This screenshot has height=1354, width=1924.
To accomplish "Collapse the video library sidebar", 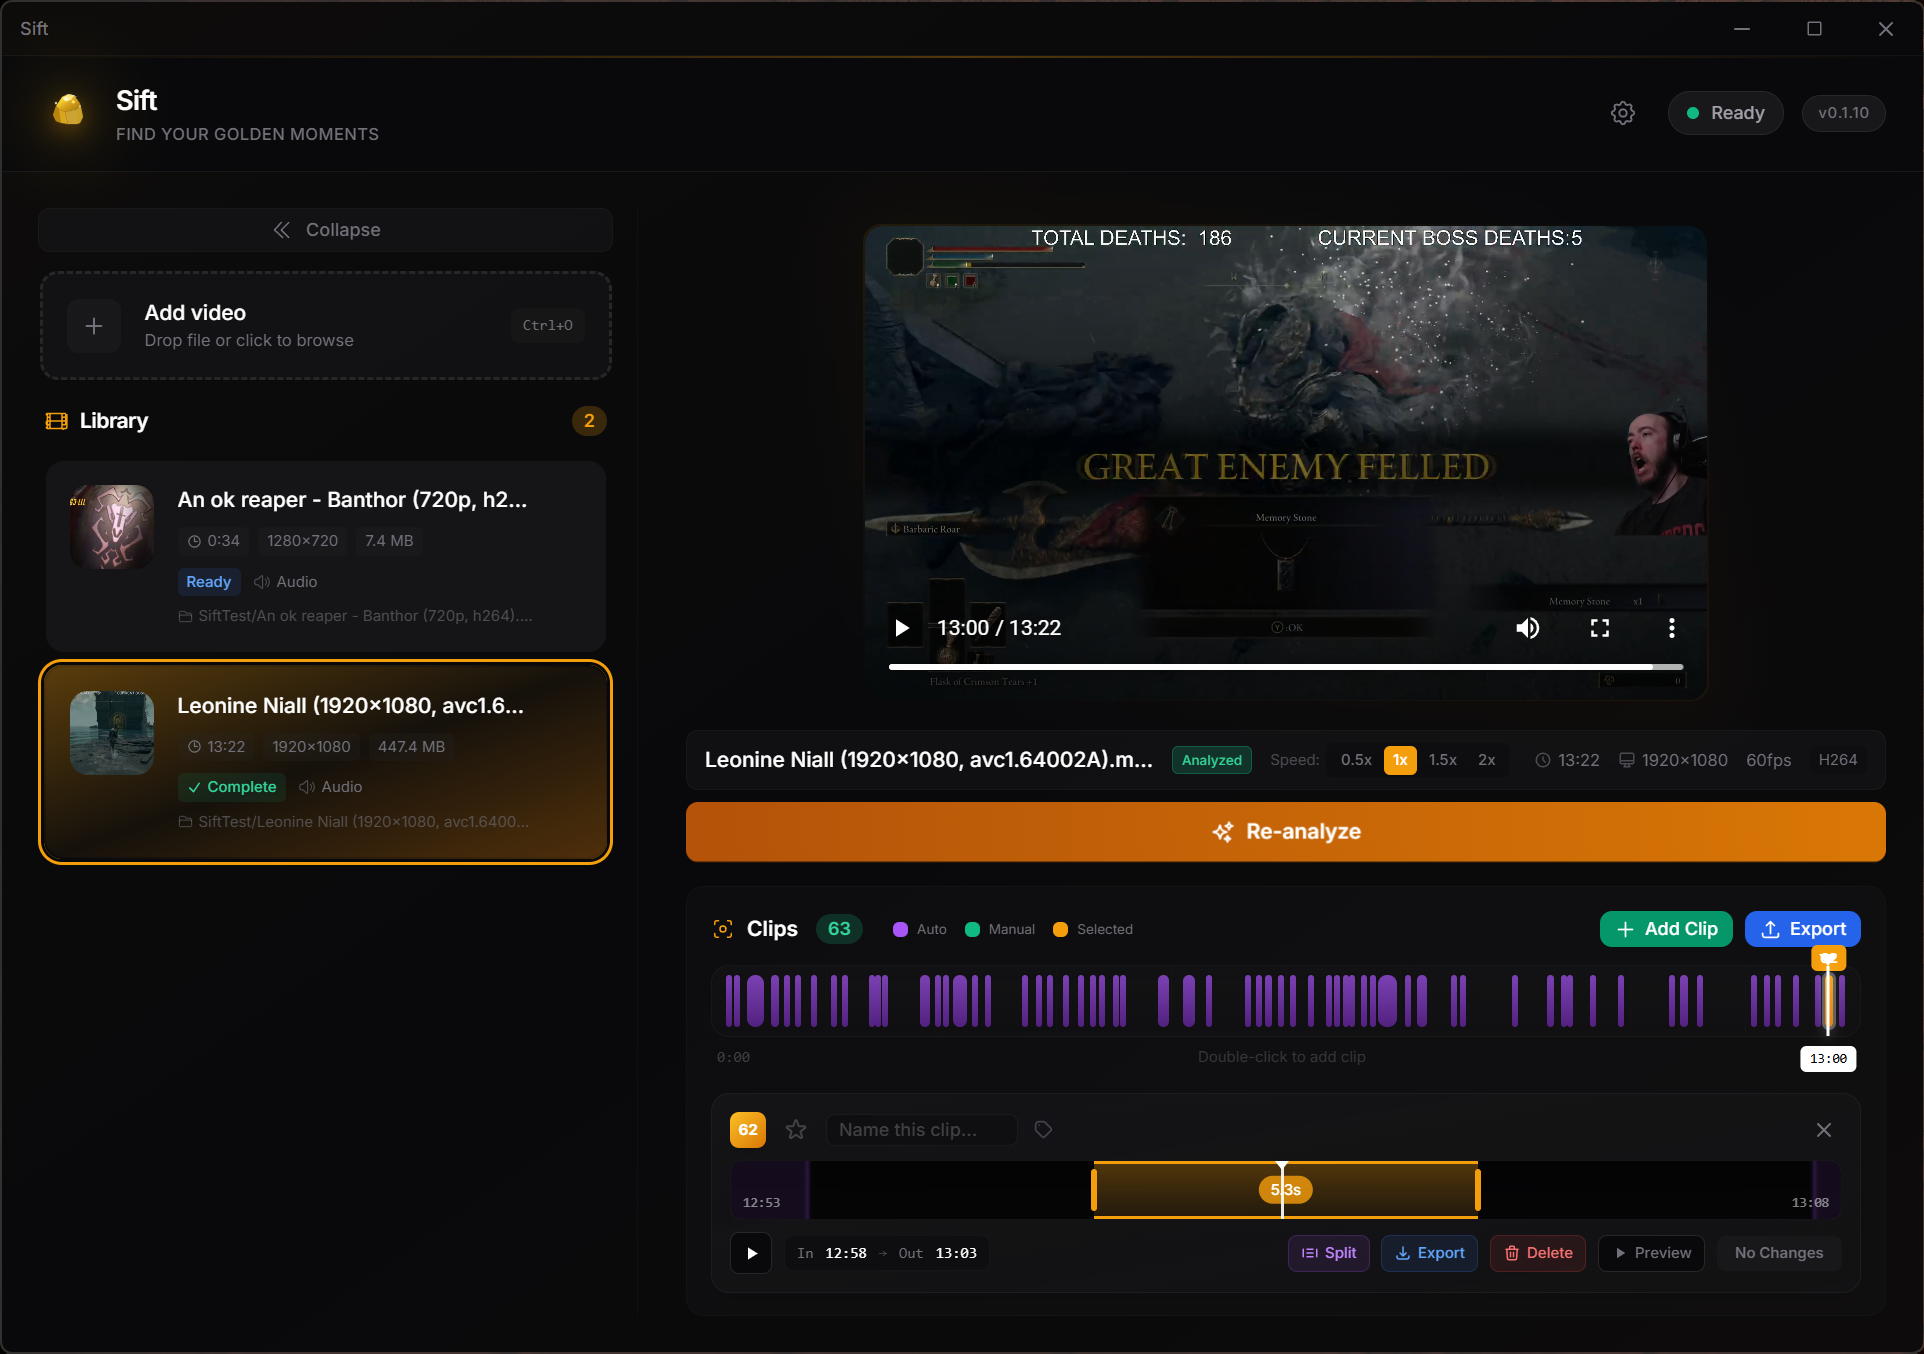I will point(324,229).
